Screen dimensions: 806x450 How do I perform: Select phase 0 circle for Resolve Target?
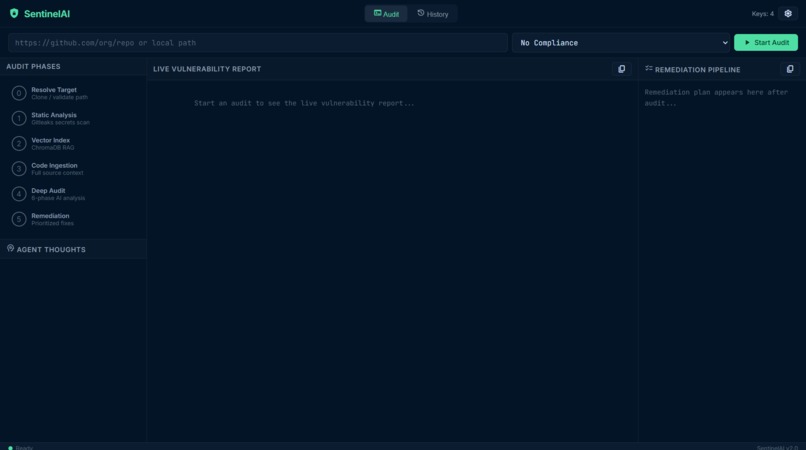[x=19, y=93]
